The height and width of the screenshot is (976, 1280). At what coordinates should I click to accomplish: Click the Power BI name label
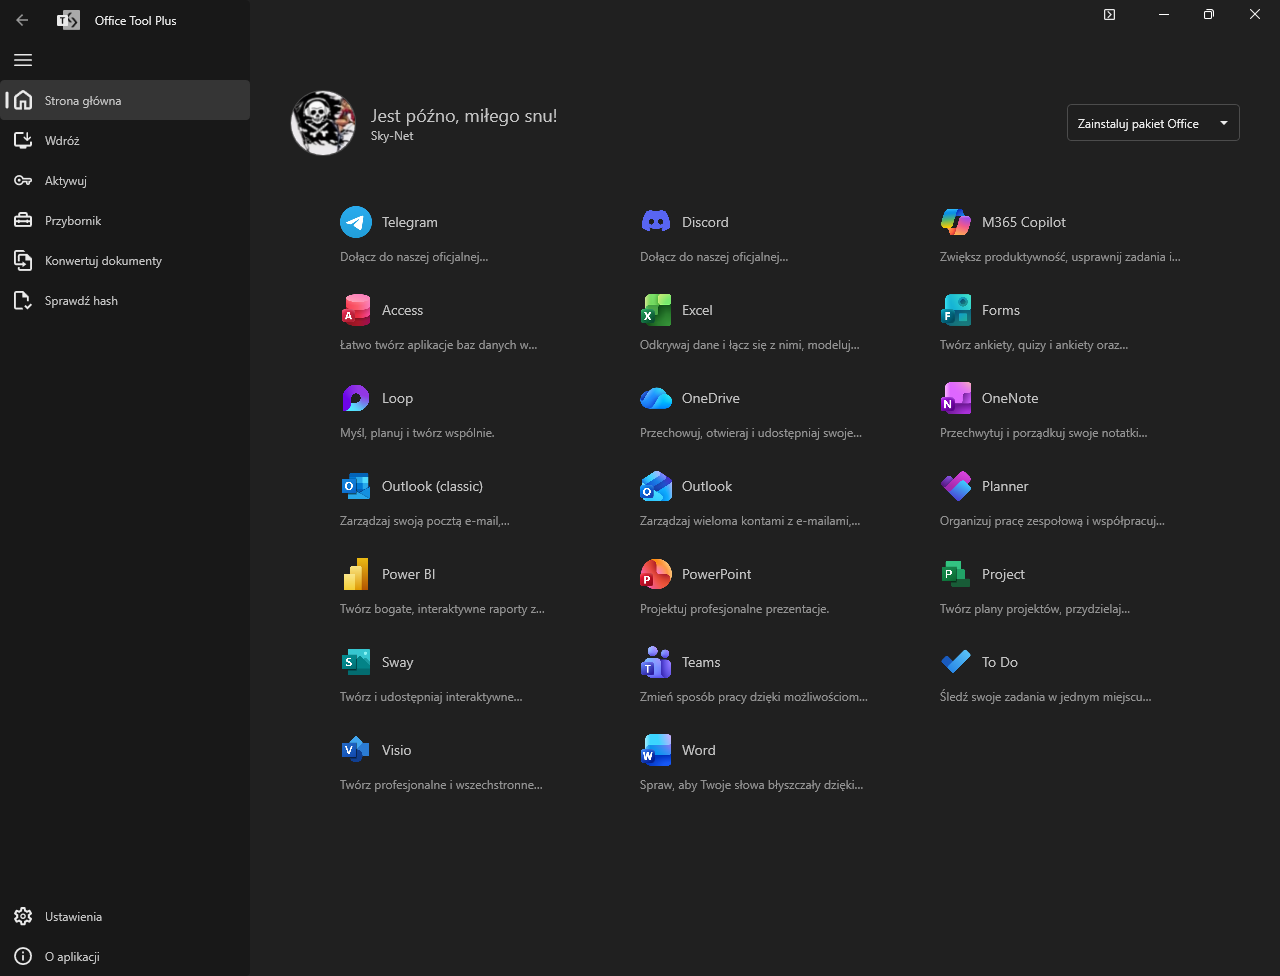pyautogui.click(x=408, y=574)
